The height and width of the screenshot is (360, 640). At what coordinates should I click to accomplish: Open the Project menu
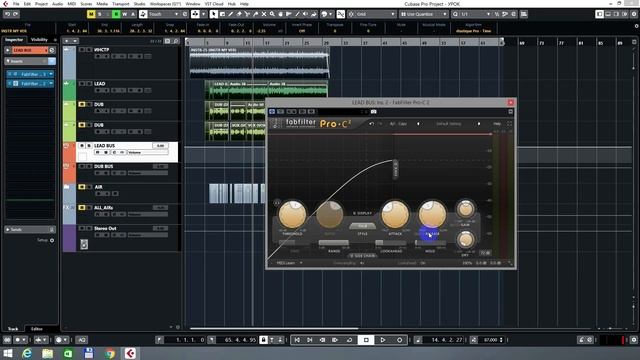[41, 4]
